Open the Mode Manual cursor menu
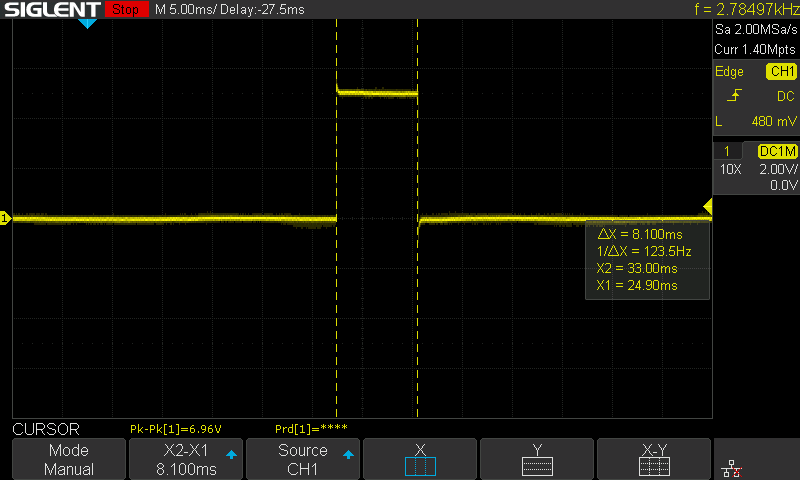This screenshot has height=480, width=800. (x=69, y=459)
